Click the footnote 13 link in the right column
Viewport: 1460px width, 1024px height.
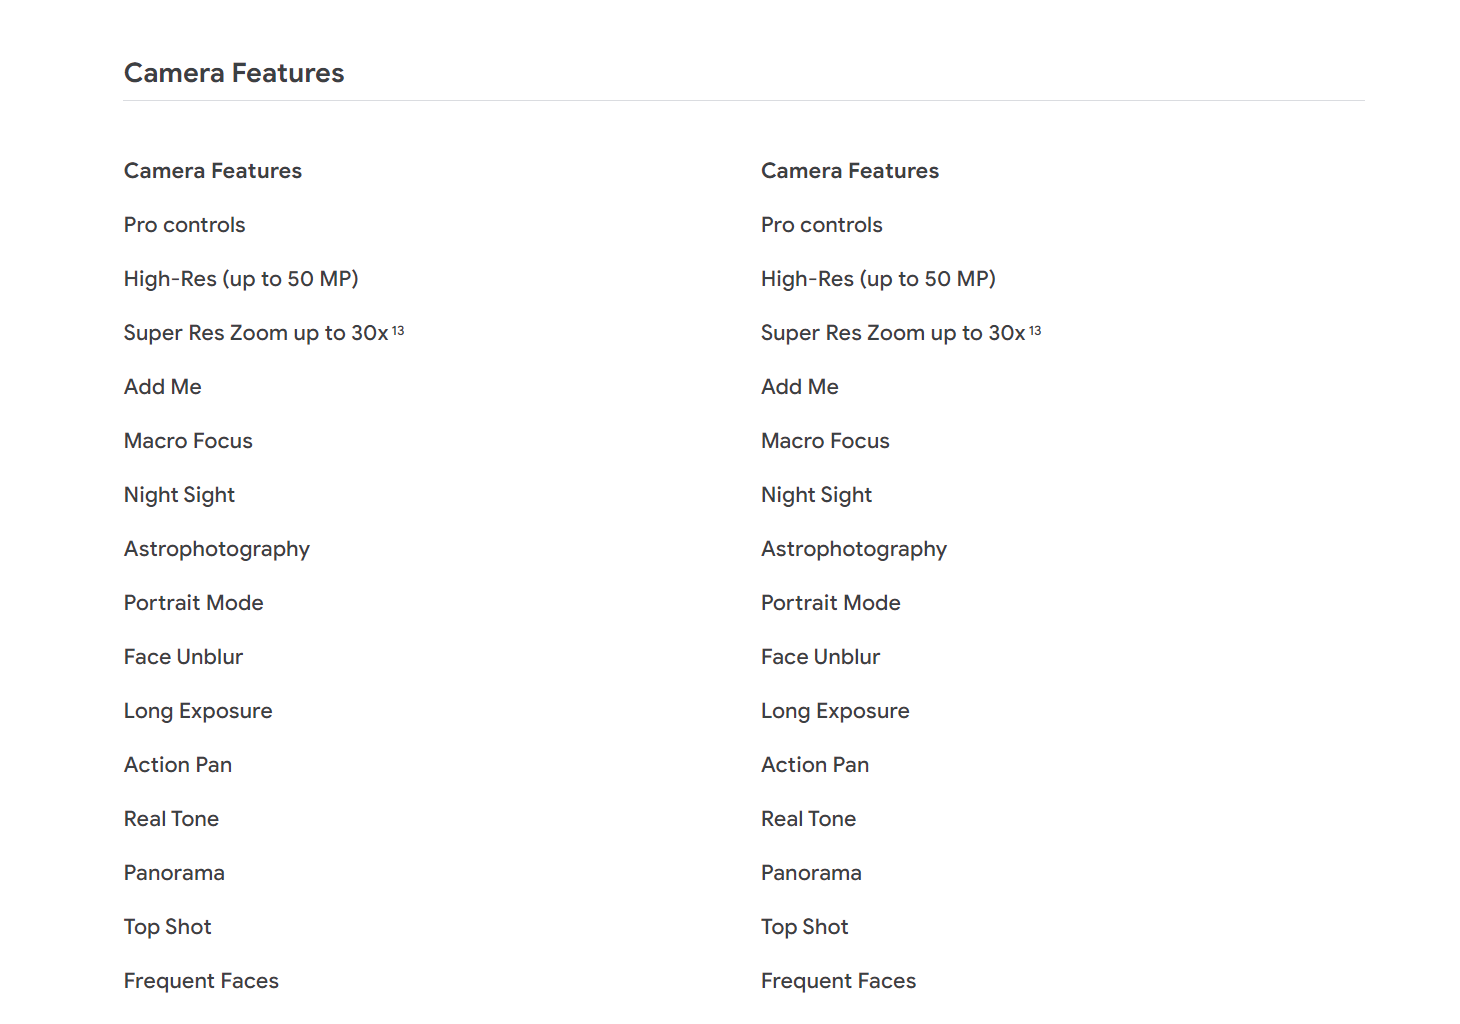1035,330
